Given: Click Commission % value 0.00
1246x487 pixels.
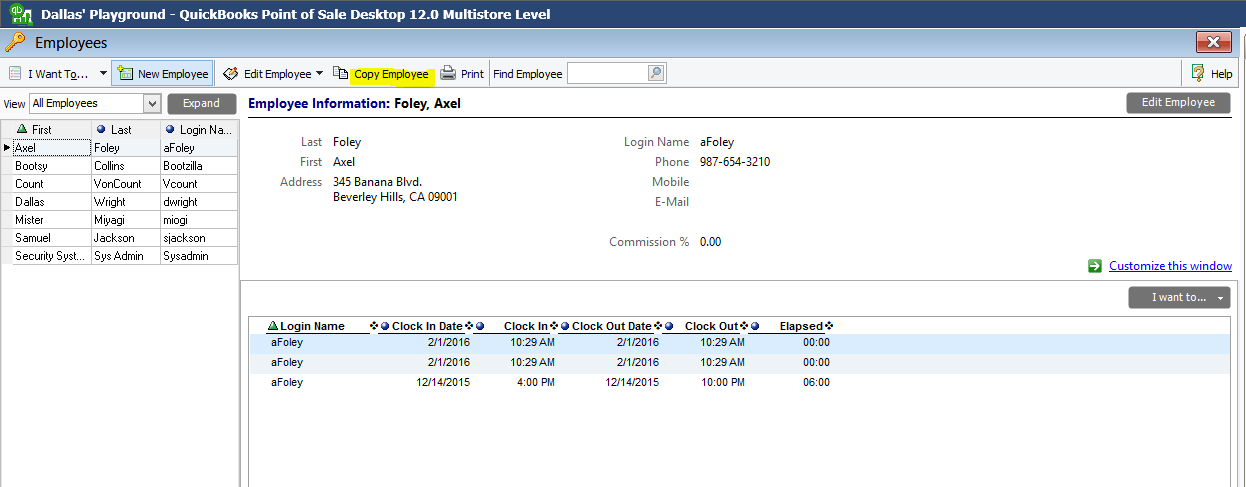Looking at the screenshot, I should (710, 242).
